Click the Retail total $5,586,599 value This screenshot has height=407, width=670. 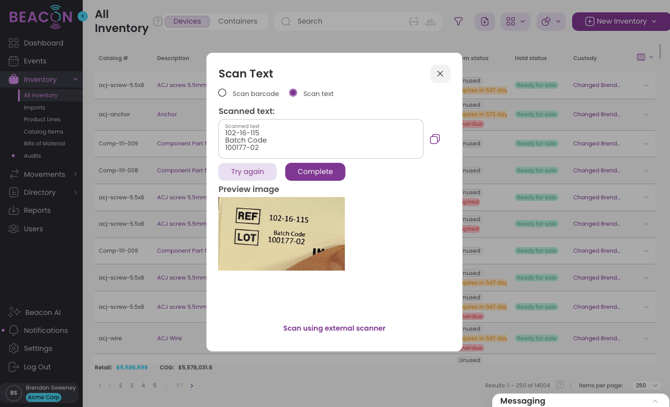pos(132,367)
